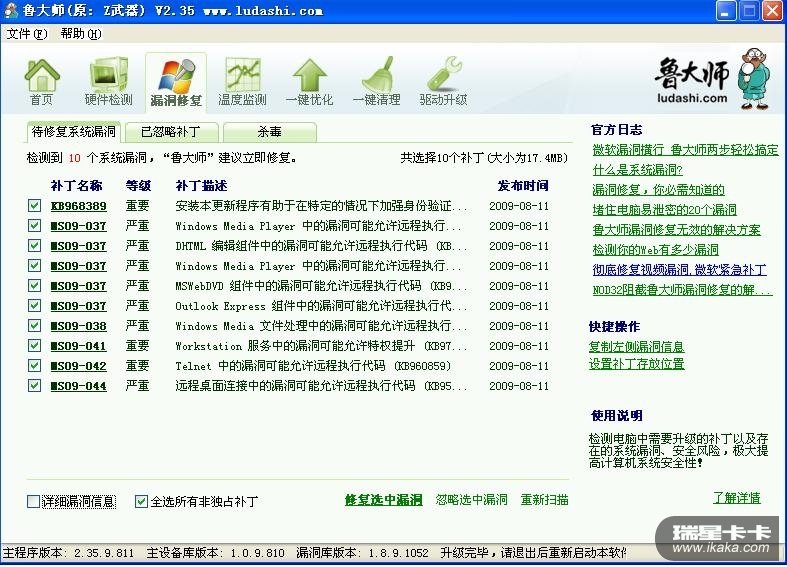
Task: Uncheck the MSWebDVD 组件 patch checkbox
Action: pos(34,286)
